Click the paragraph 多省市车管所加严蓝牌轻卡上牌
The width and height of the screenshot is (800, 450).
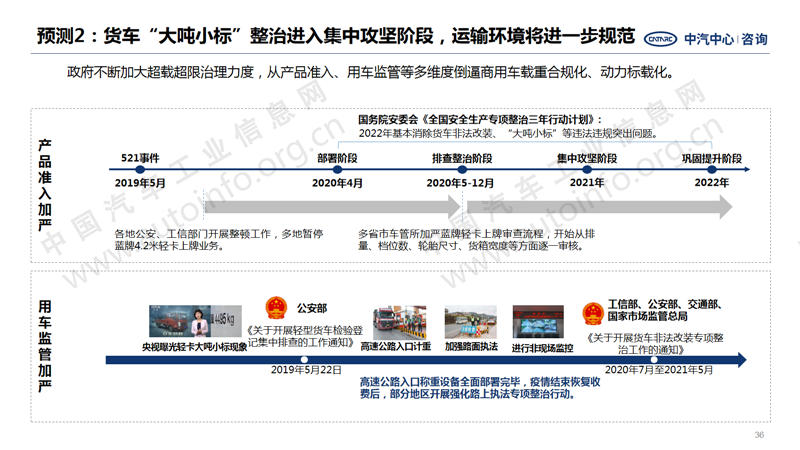[x=477, y=240]
